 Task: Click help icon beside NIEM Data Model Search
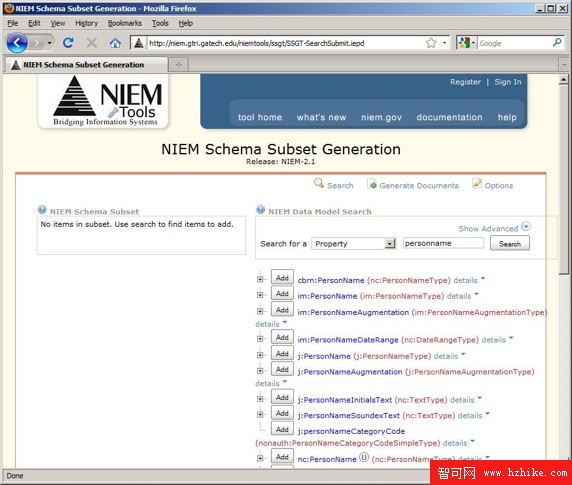coord(260,209)
